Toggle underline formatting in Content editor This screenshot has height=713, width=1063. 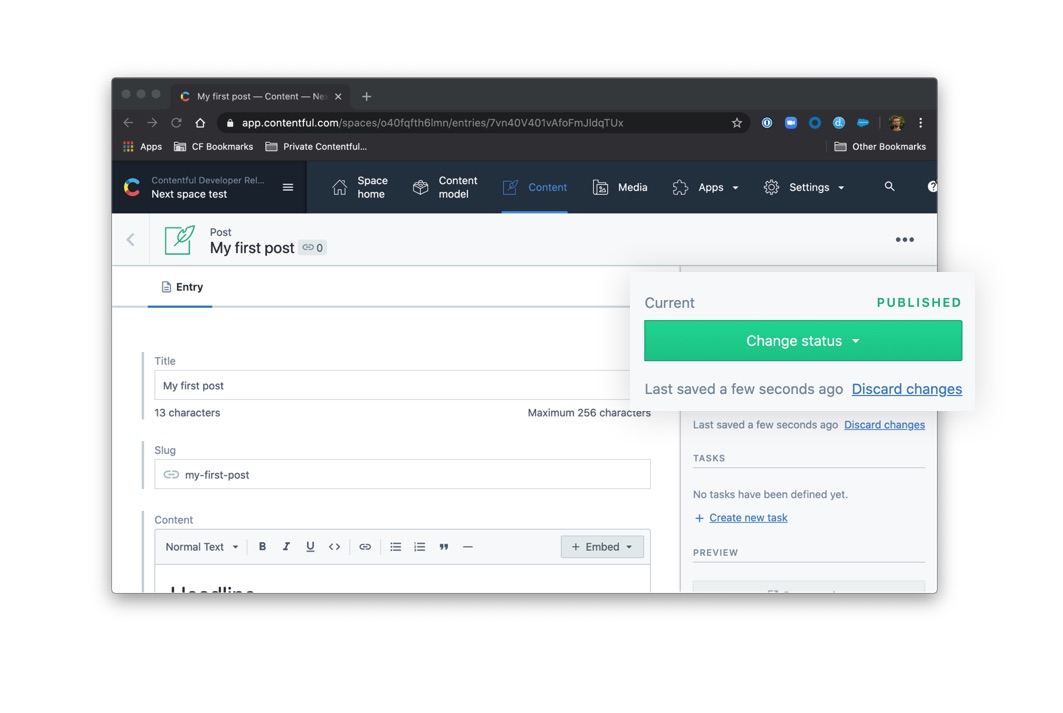[310, 546]
